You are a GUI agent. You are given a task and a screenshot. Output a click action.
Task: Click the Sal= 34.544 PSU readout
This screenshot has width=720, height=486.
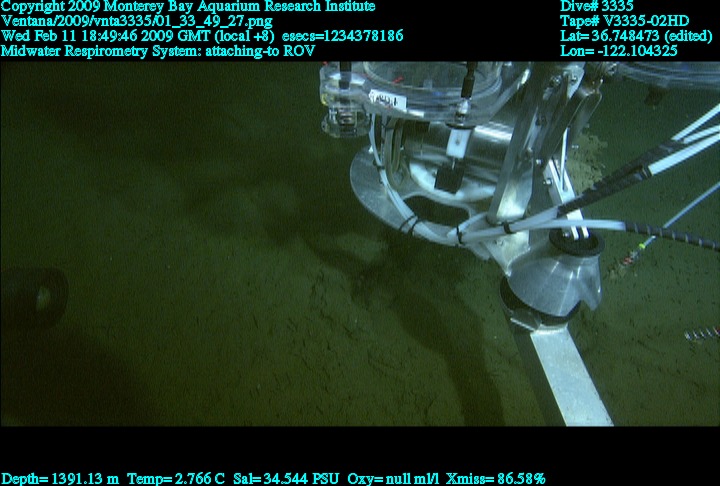pyautogui.click(x=286, y=479)
